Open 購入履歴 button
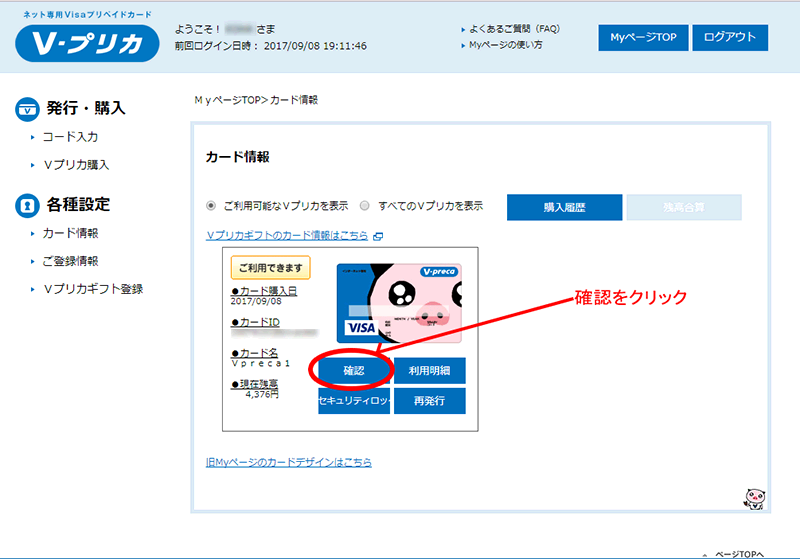This screenshot has width=800, height=559. (x=564, y=207)
